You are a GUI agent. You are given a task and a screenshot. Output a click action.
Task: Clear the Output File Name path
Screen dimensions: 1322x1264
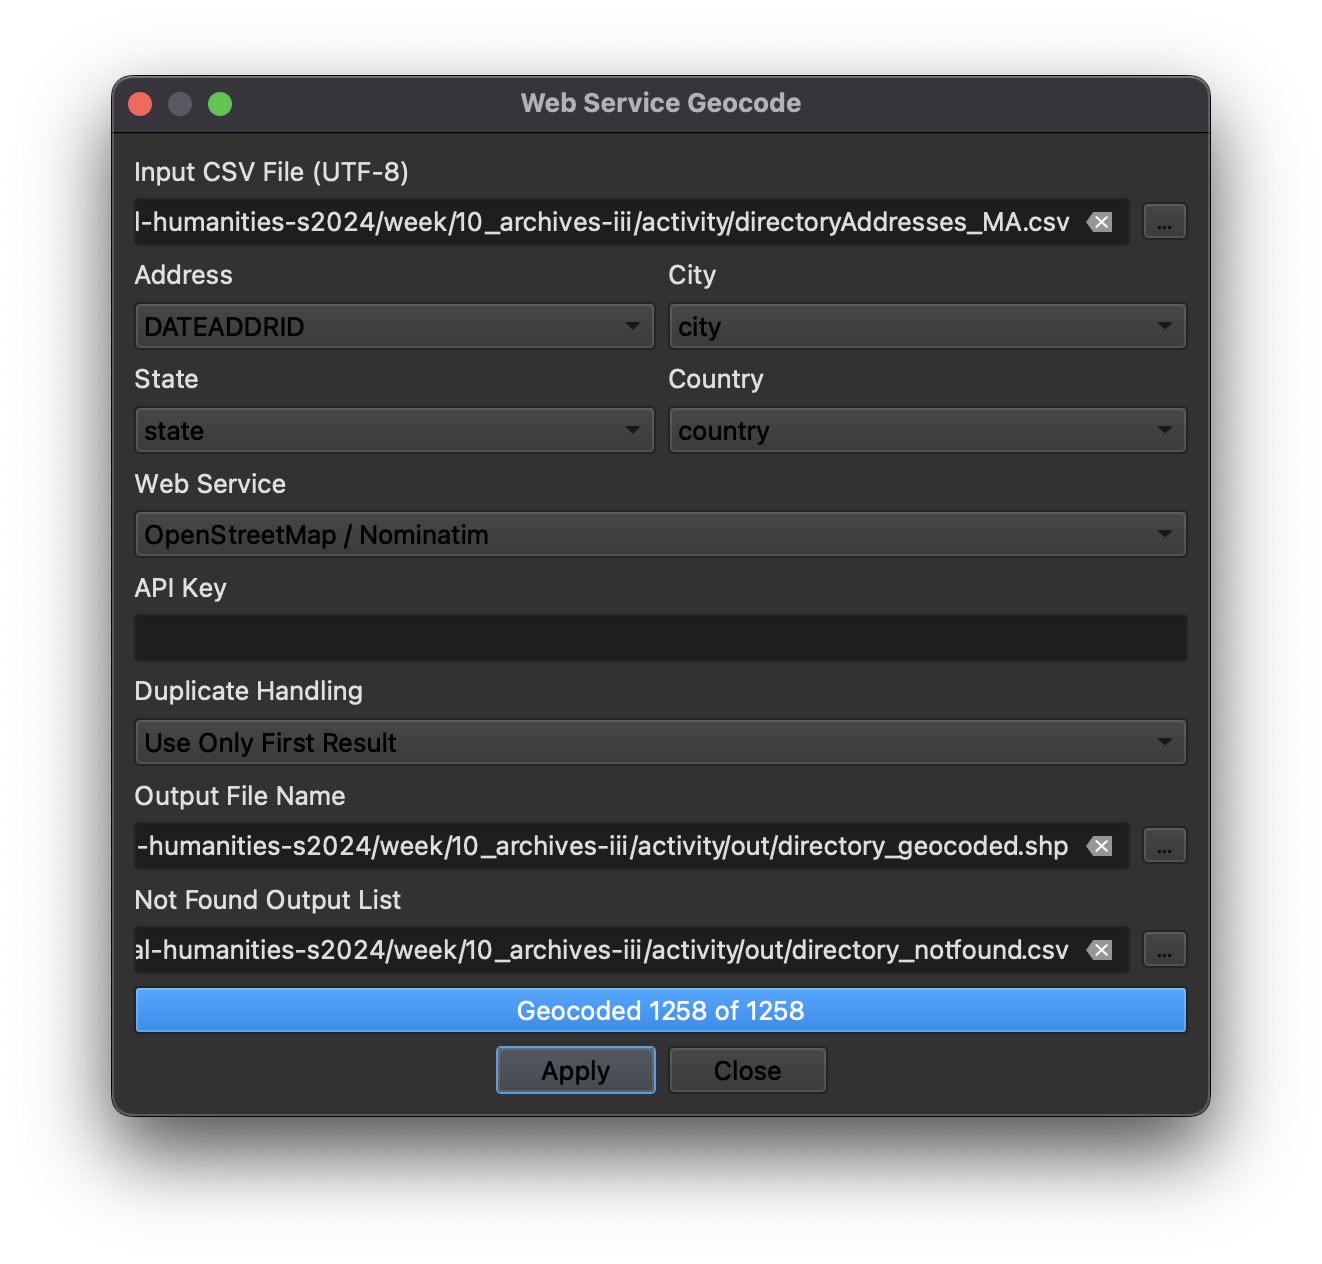pos(1100,846)
